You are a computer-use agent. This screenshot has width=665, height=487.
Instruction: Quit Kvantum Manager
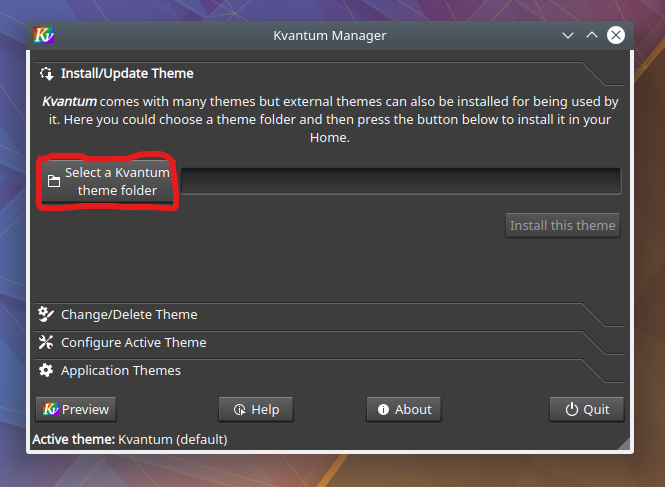point(587,409)
